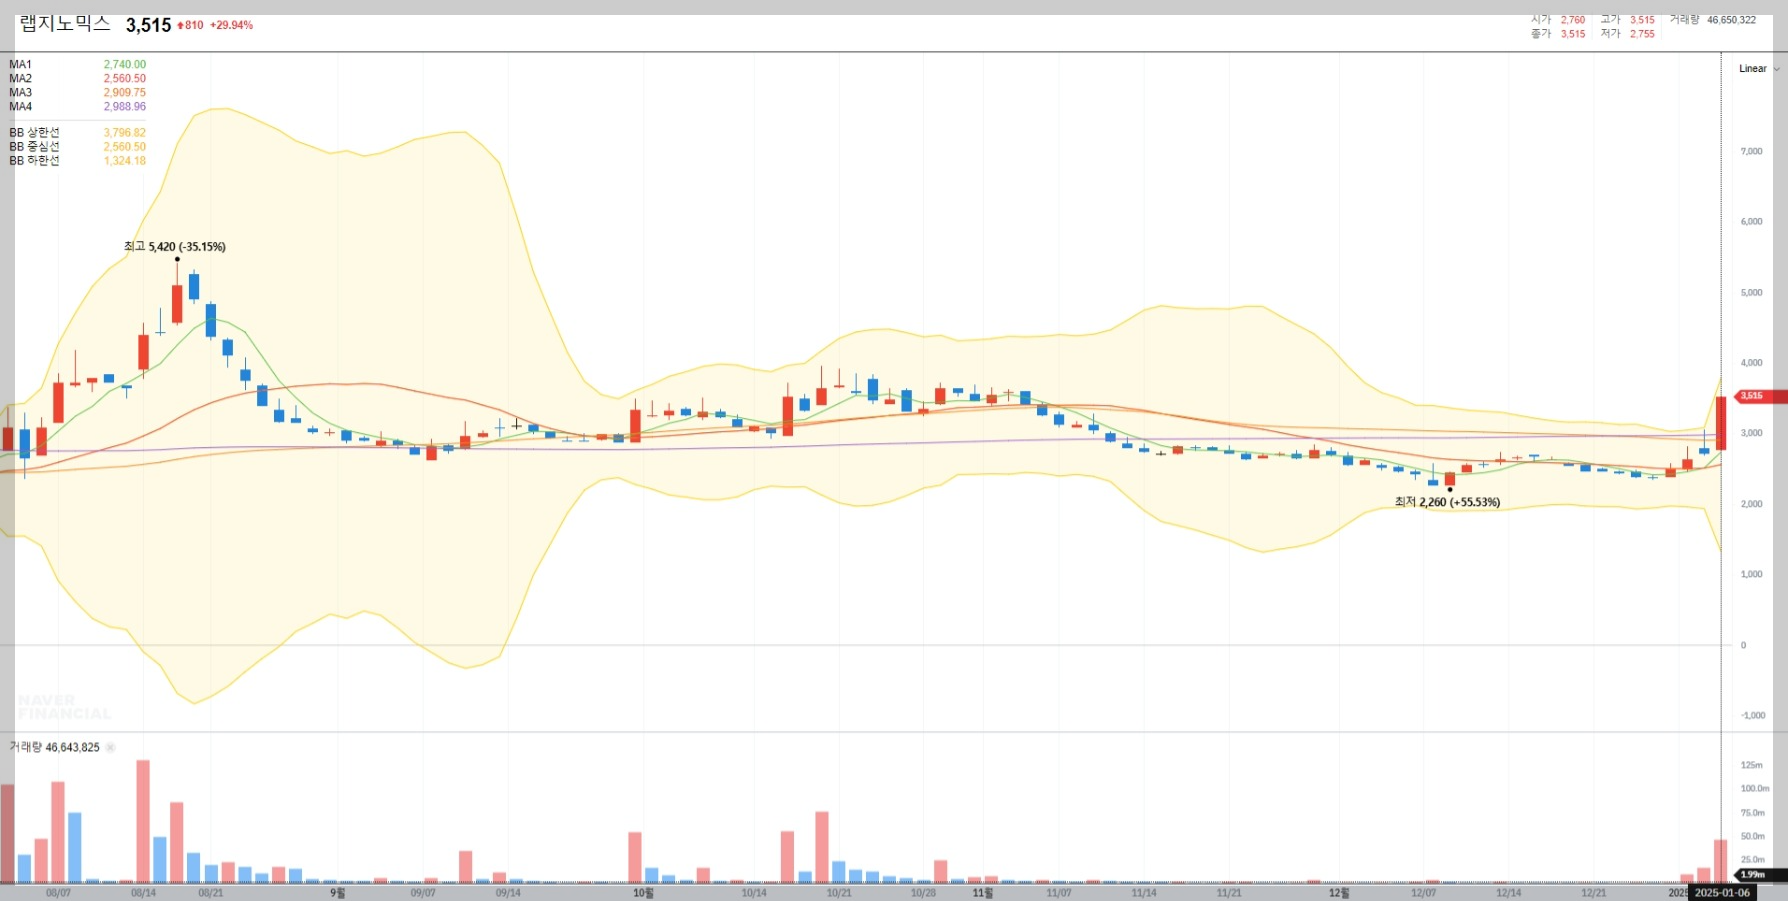
Task: Select the BB 하한선 legend entry
Action: [77, 160]
